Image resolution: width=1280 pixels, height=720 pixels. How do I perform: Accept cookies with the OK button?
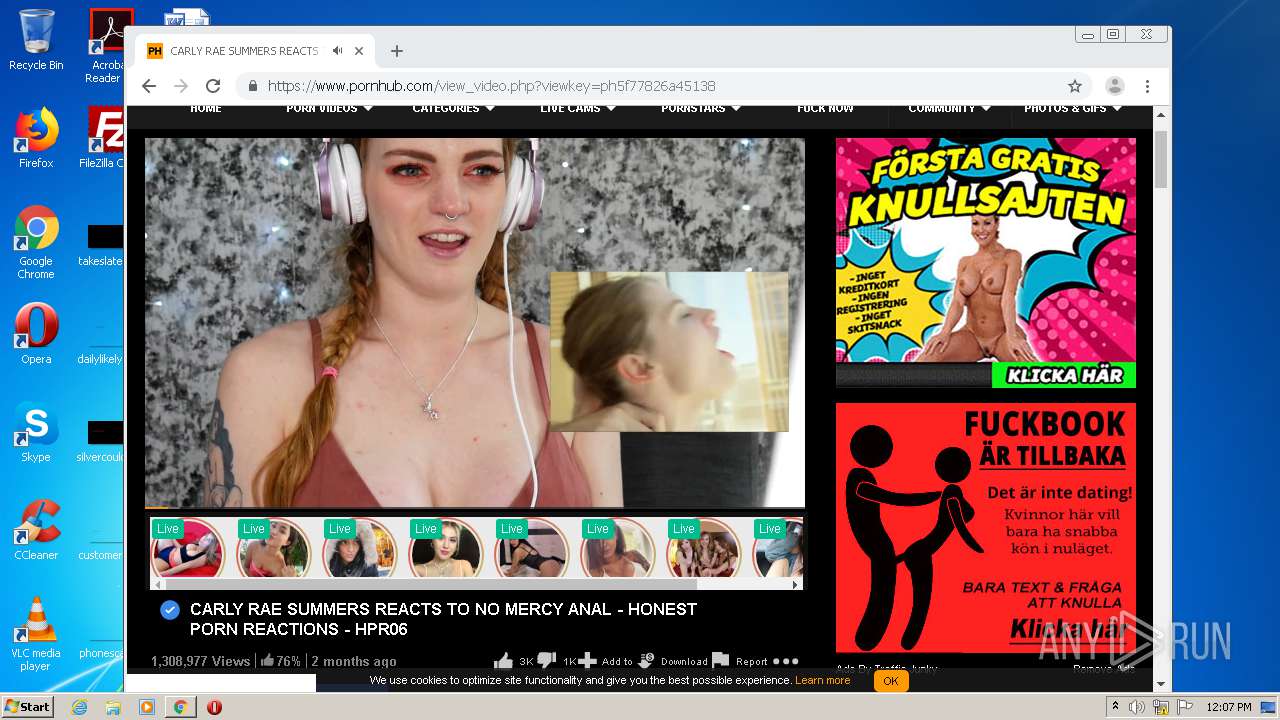click(x=890, y=681)
